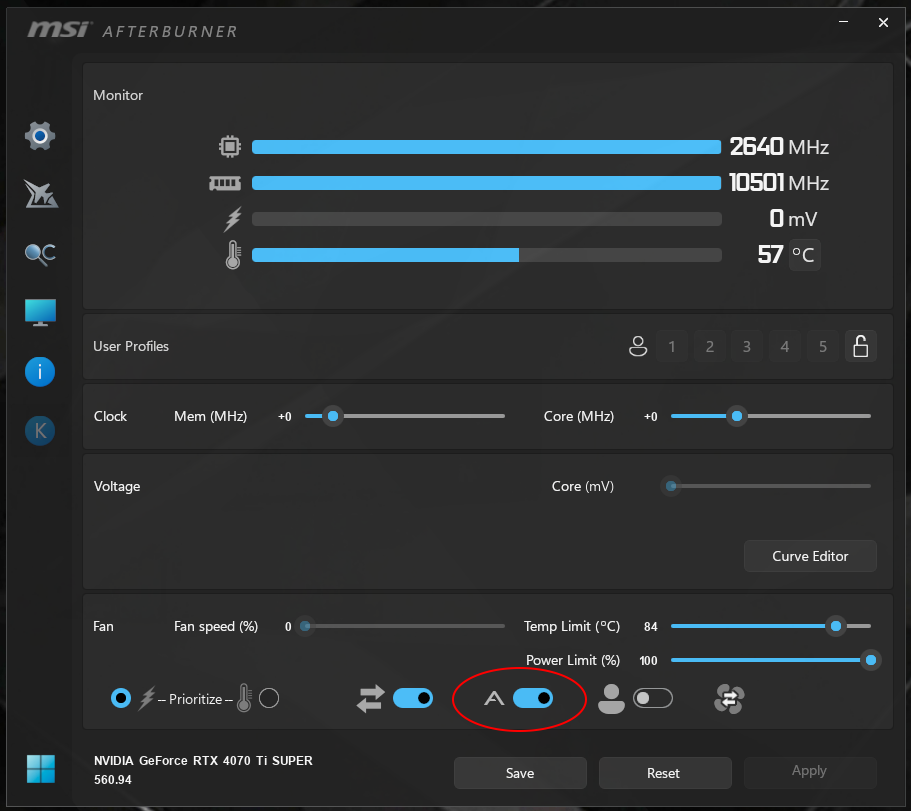The image size is (911, 811).
Task: Close the Afterburner window
Action: [883, 22]
